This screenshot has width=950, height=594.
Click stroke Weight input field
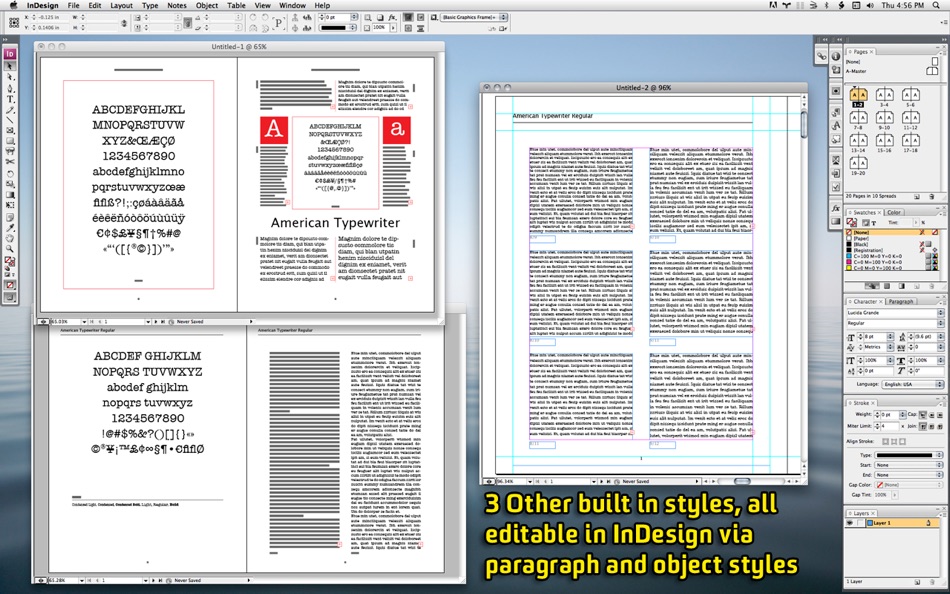[x=890, y=415]
